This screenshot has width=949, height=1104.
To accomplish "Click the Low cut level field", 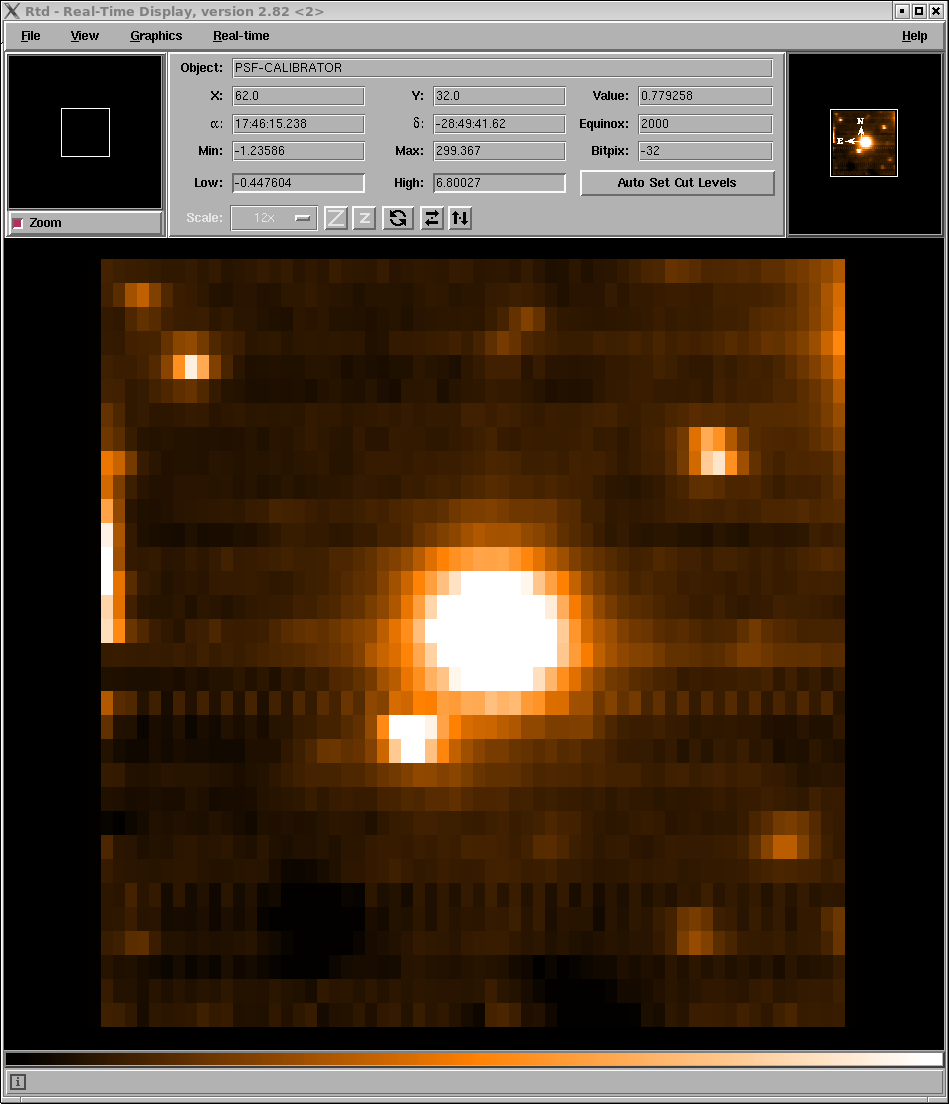I will (298, 183).
